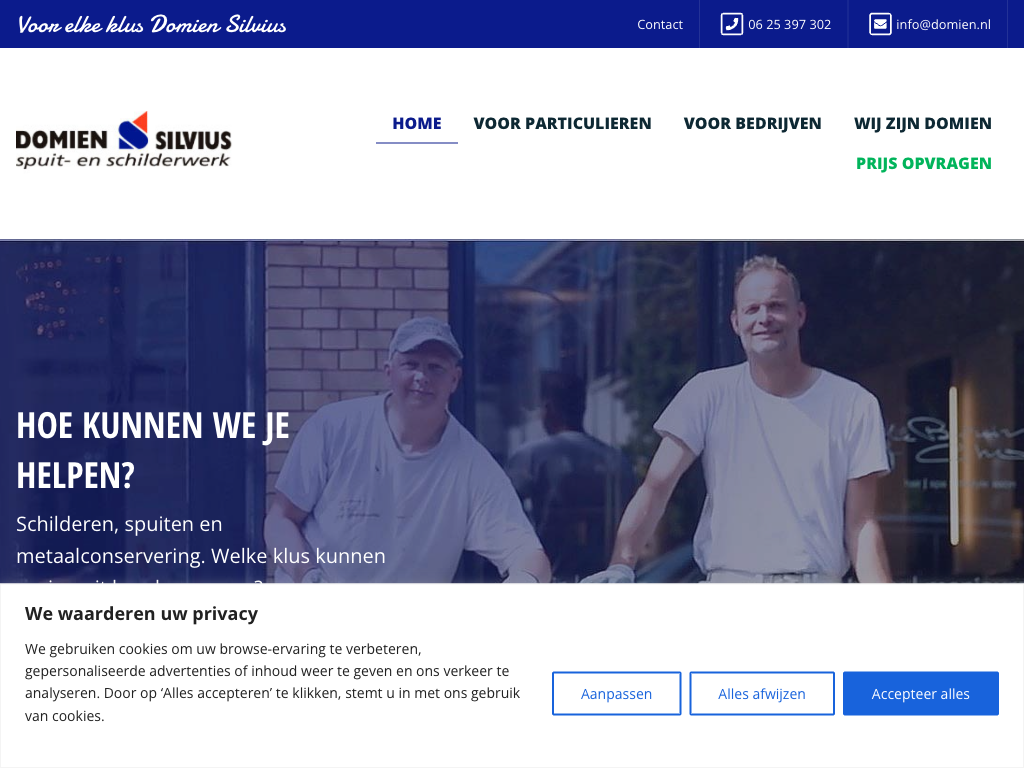Go to the Home menu item
Image resolution: width=1024 pixels, height=768 pixels.
point(417,123)
